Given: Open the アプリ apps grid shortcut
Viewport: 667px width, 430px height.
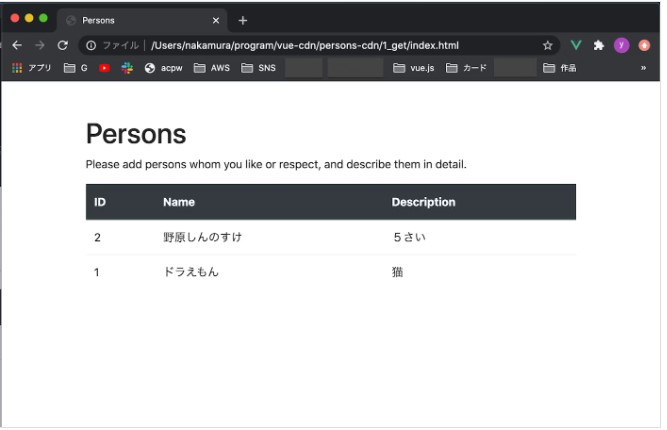Looking at the screenshot, I should coord(31,68).
